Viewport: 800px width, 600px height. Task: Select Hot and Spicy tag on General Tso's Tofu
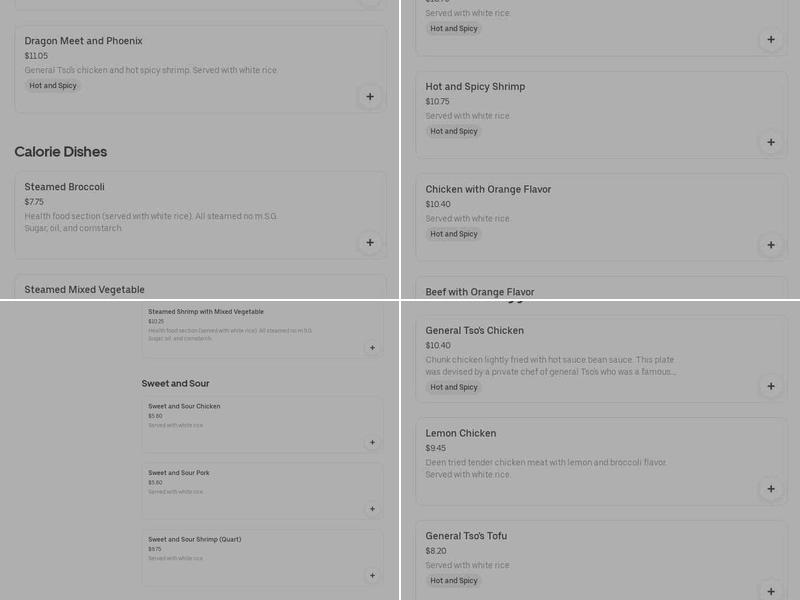[454, 581]
